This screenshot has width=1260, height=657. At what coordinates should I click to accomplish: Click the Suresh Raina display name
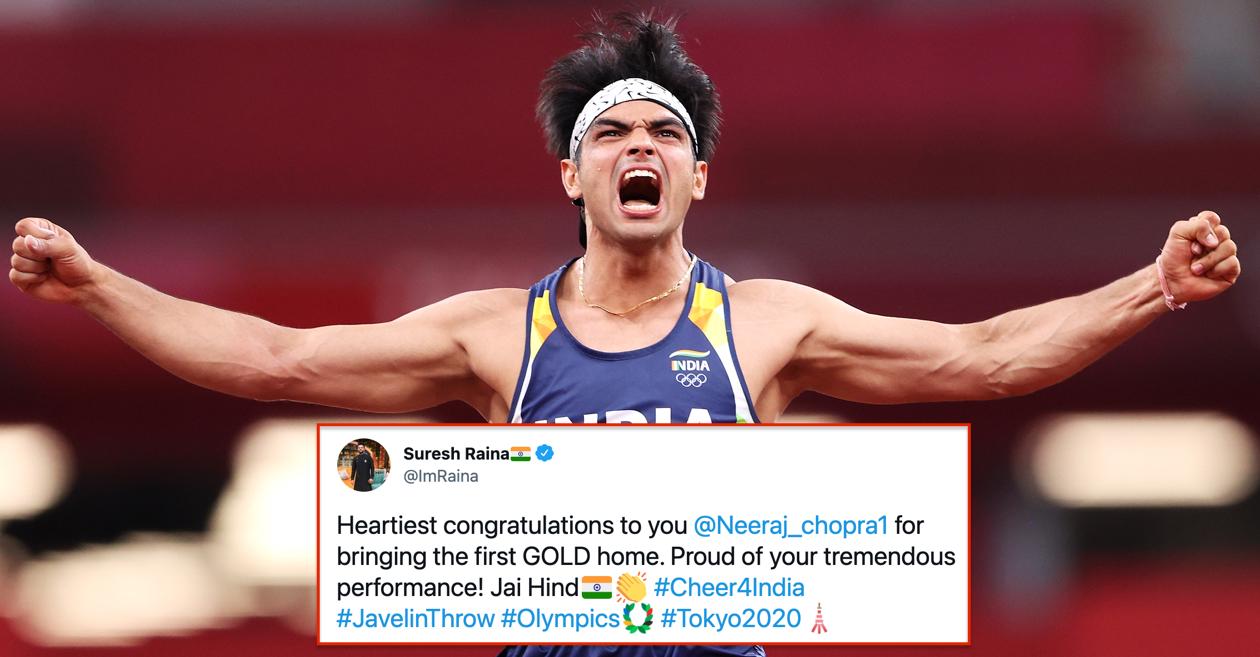[455, 454]
